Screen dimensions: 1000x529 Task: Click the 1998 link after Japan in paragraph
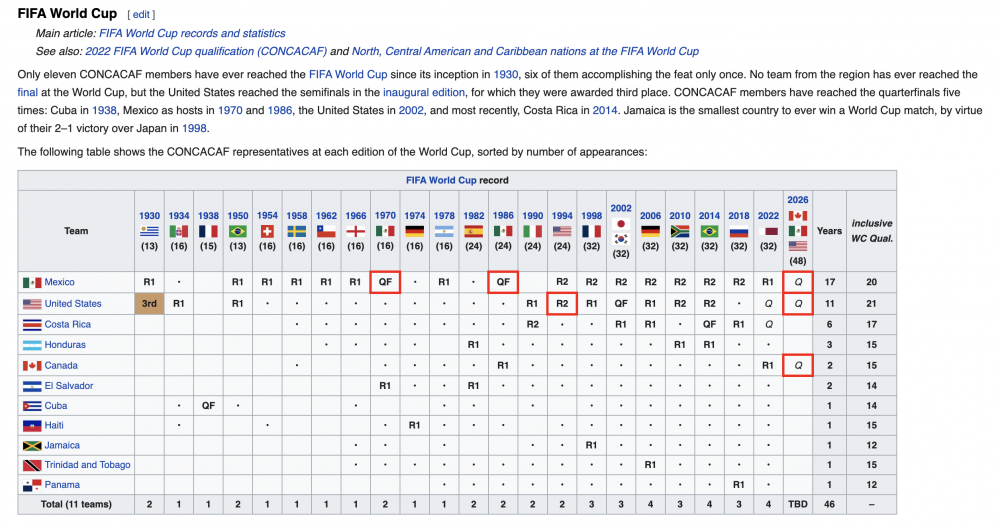click(x=195, y=128)
